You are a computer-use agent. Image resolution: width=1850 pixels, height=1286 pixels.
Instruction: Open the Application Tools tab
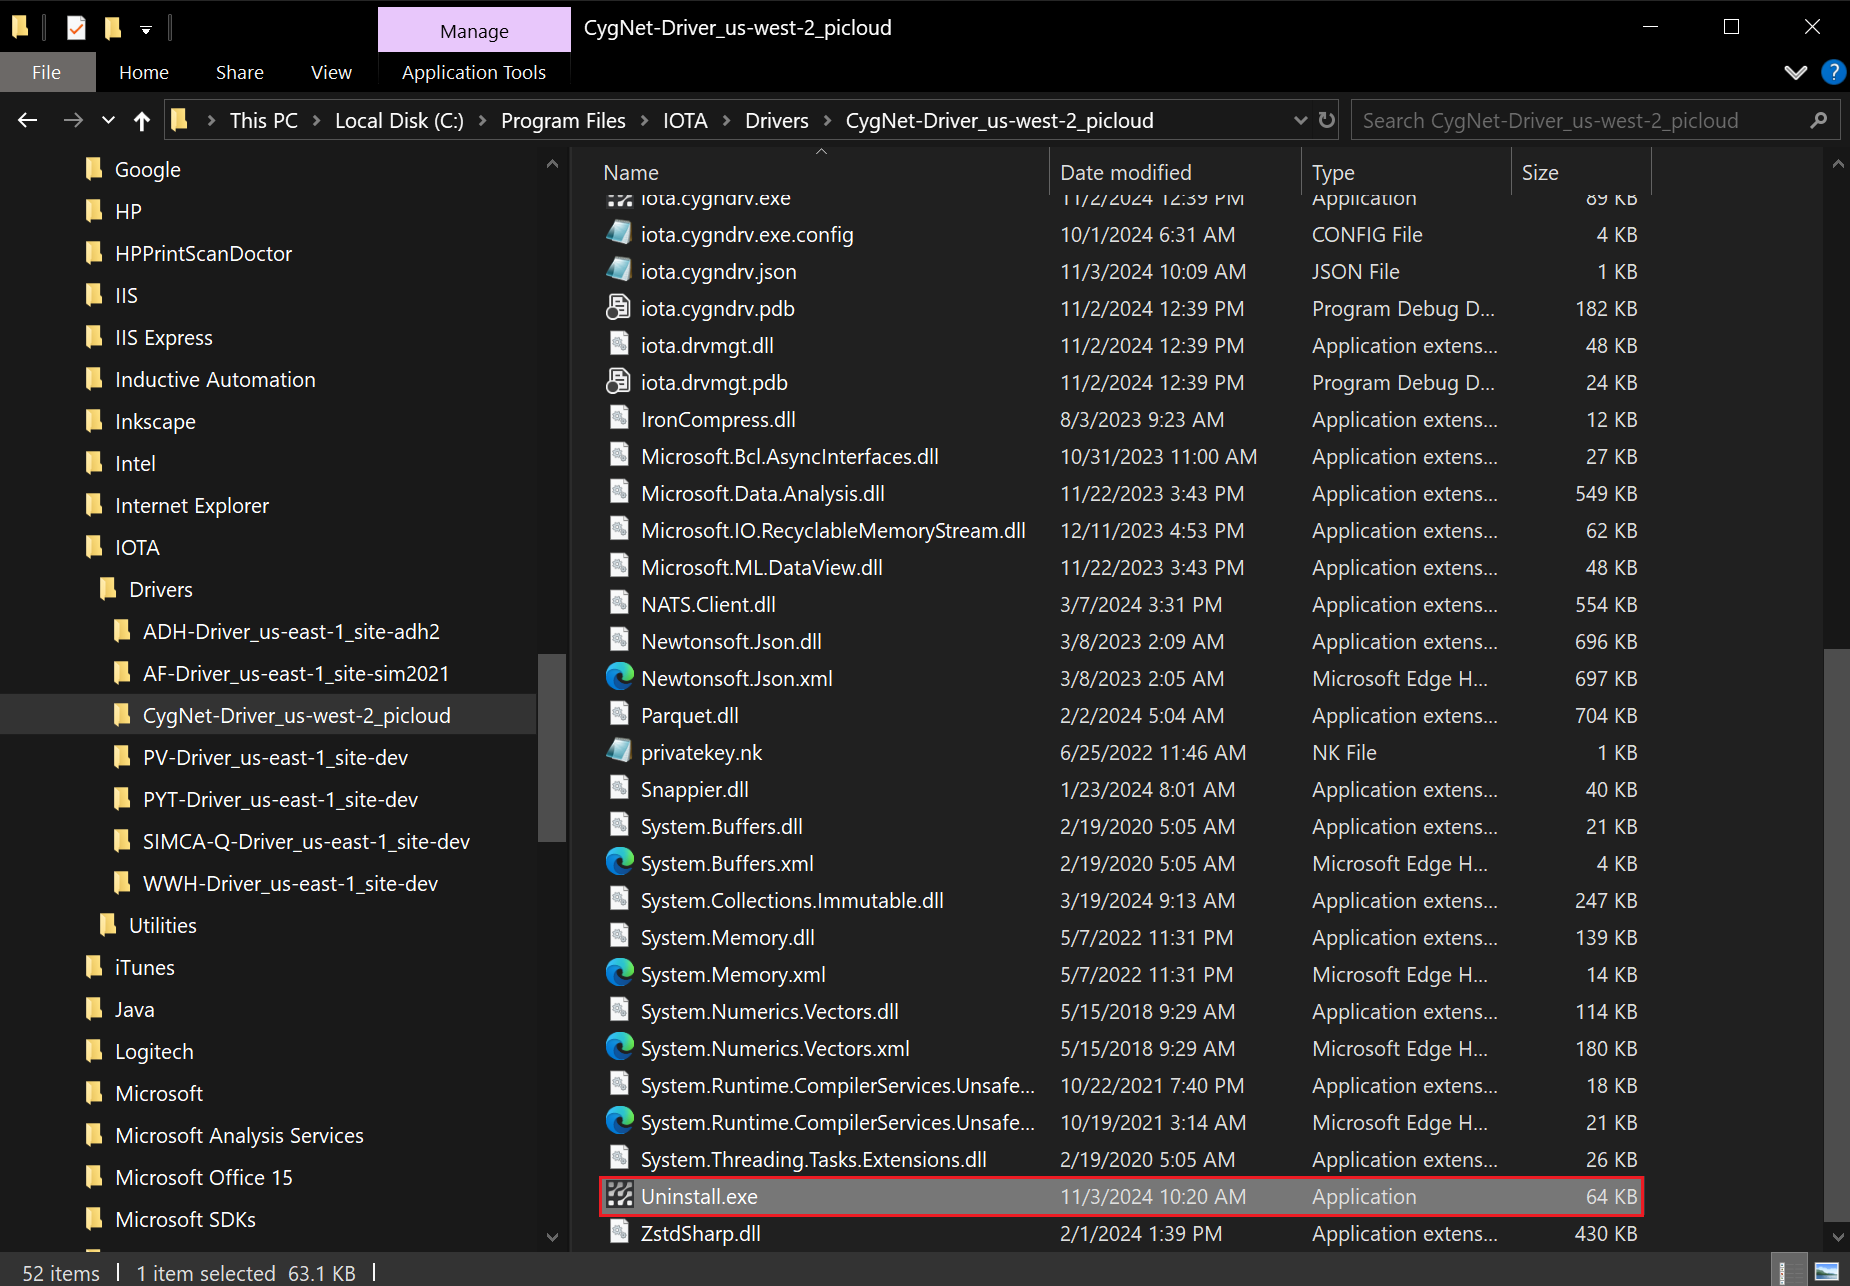[x=474, y=72]
